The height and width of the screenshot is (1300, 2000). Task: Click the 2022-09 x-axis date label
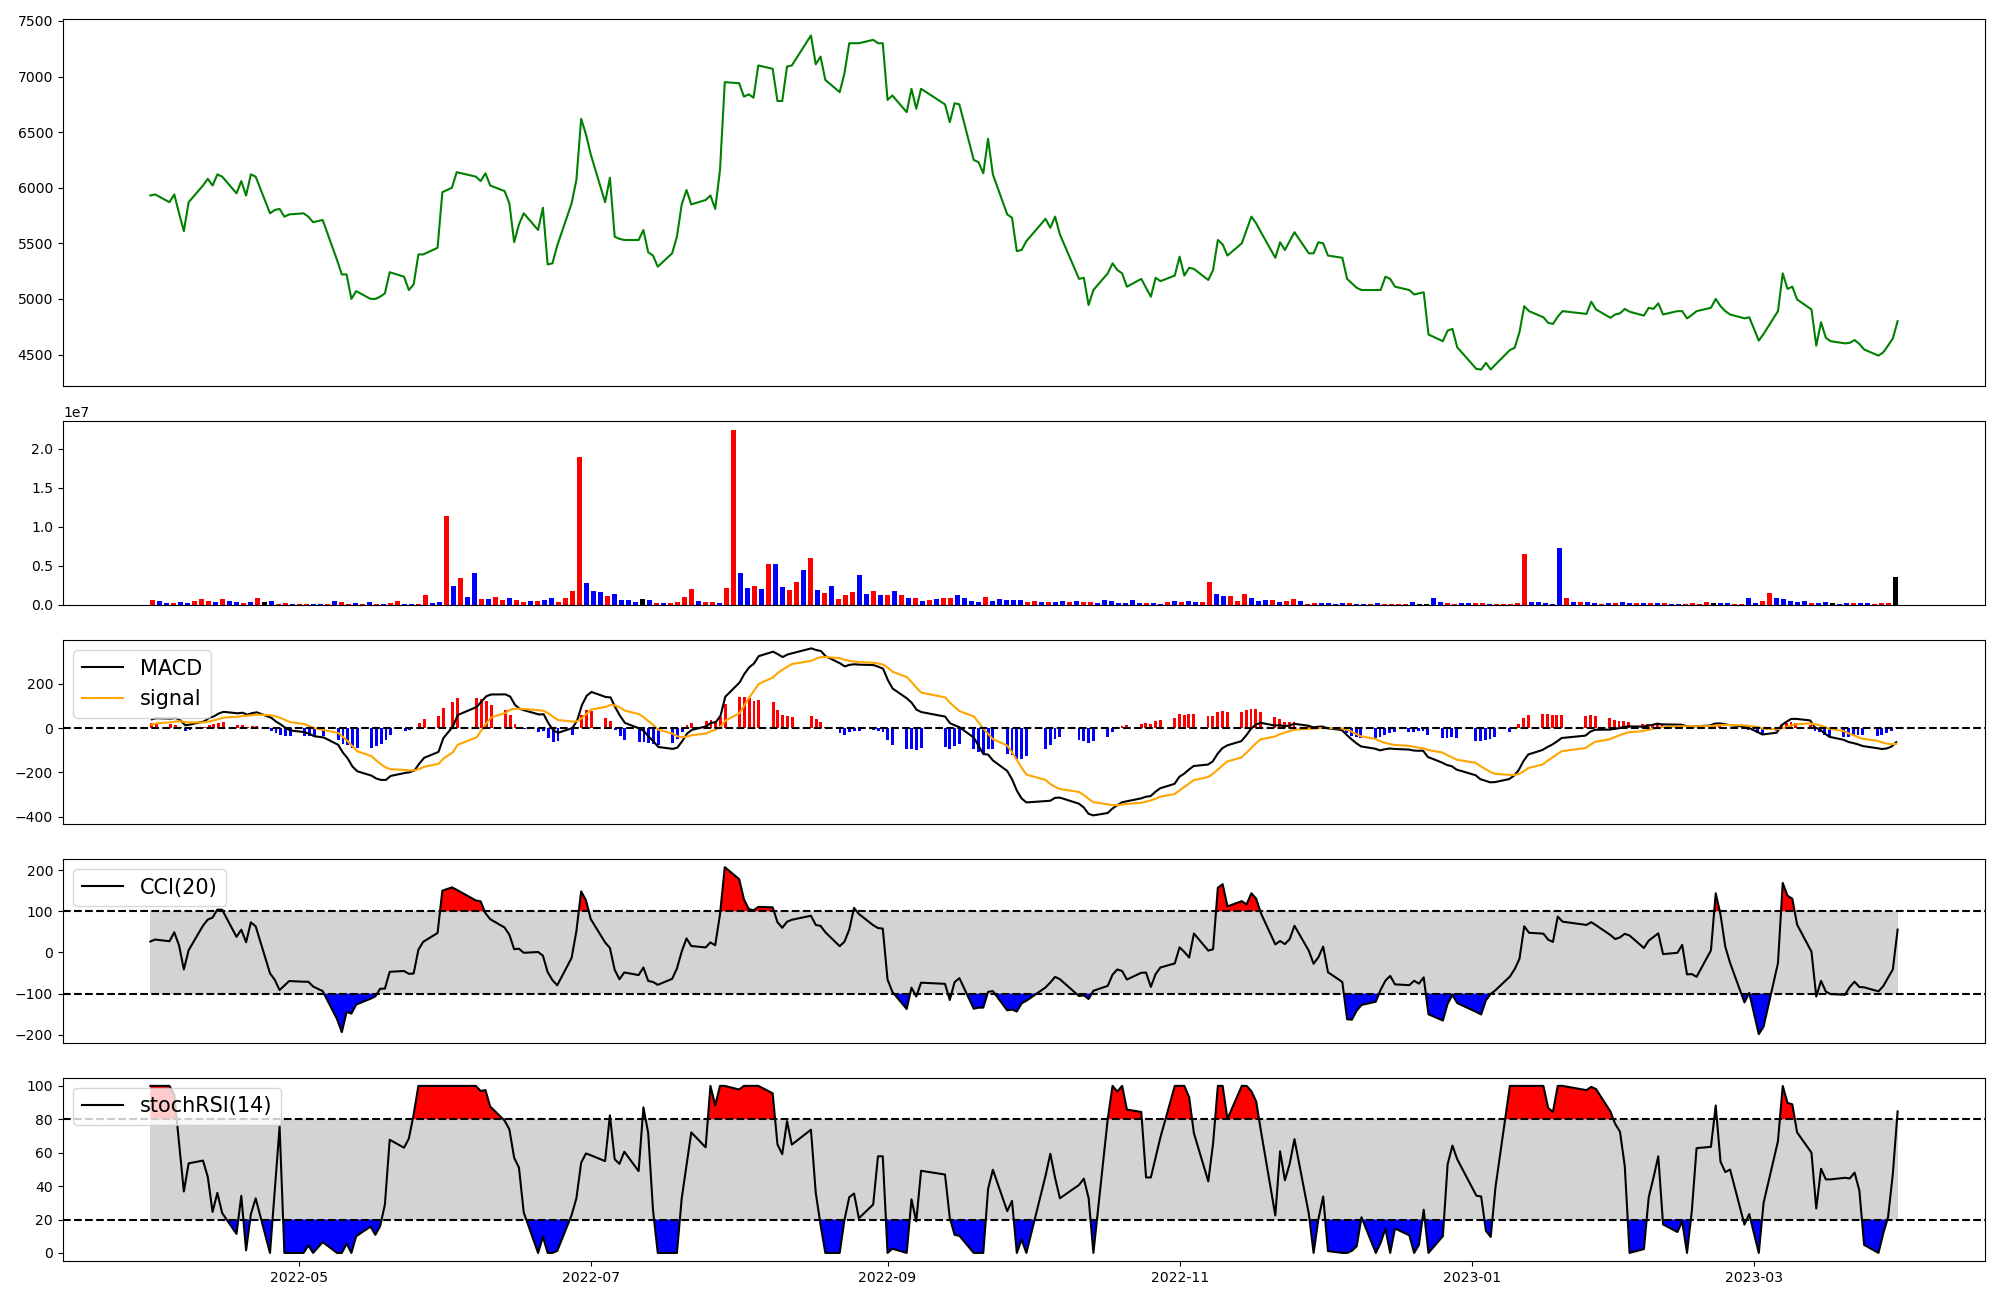(887, 1277)
